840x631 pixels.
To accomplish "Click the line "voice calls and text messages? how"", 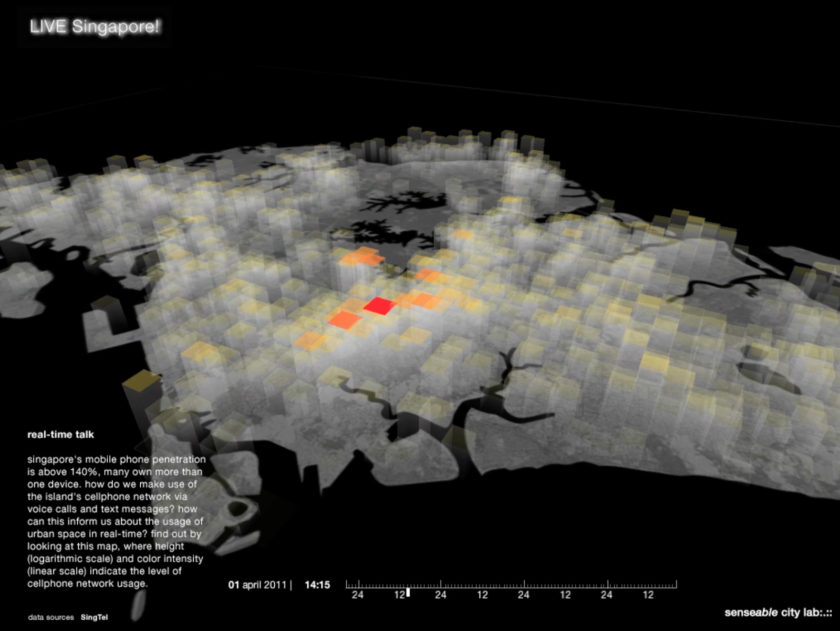I will pos(112,509).
